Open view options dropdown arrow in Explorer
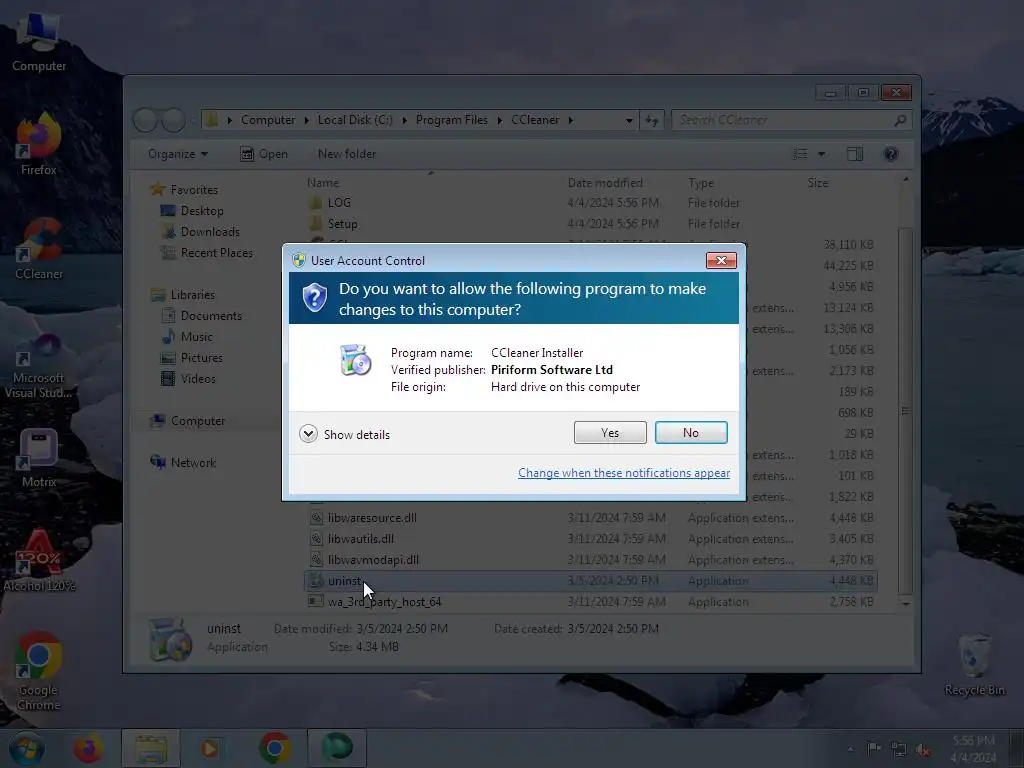Viewport: 1024px width, 768px height. [x=822, y=154]
